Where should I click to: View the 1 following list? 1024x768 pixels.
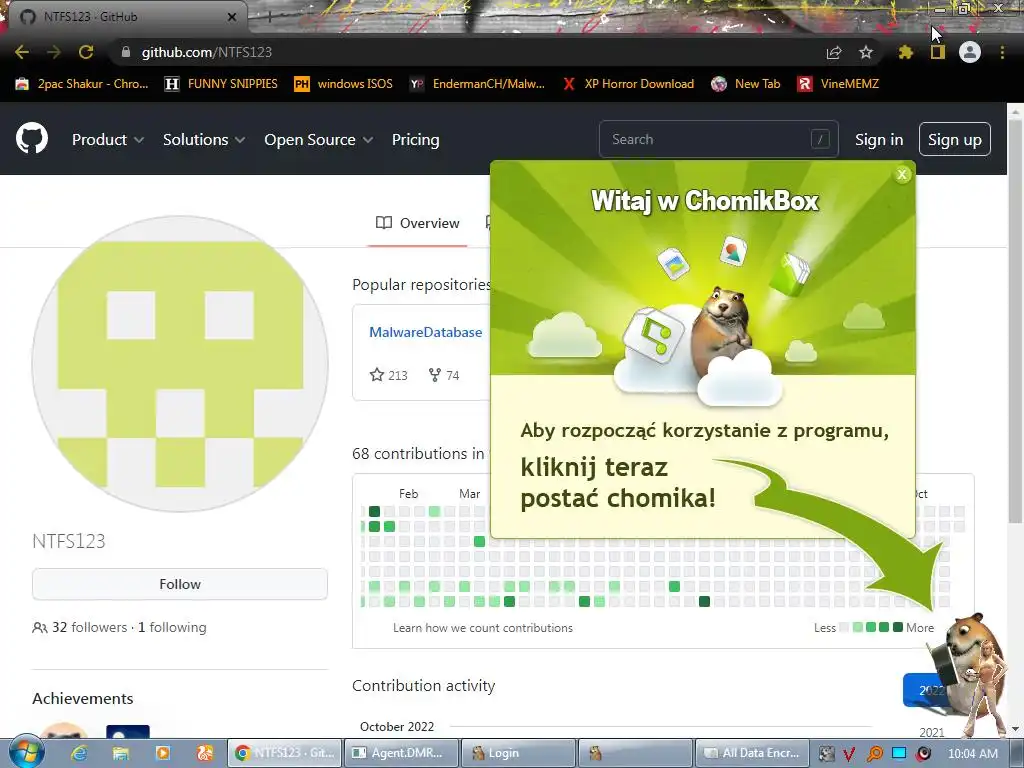coord(172,627)
